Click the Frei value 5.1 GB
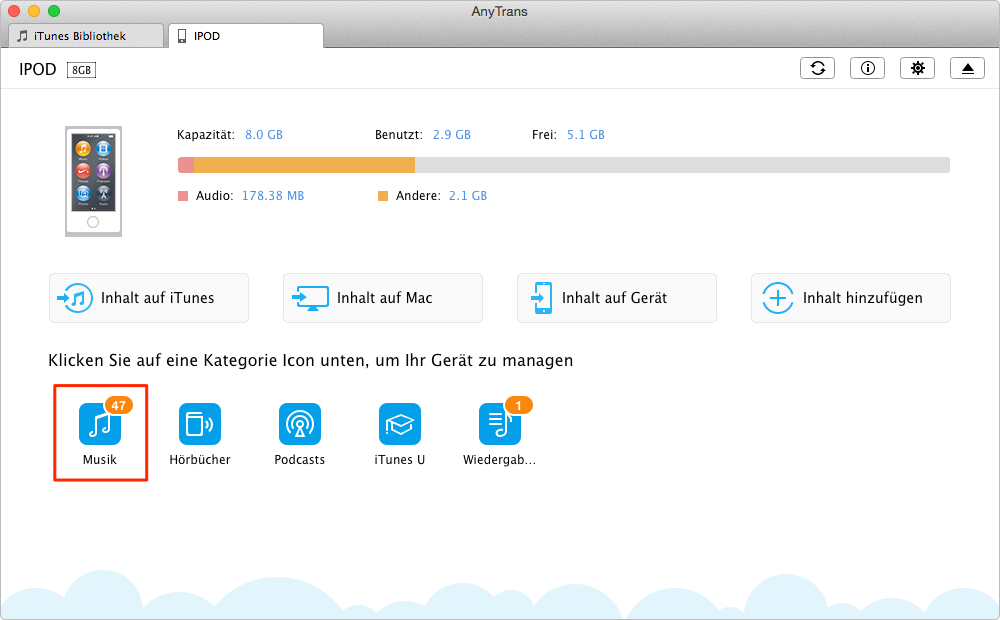Viewport: 1000px width, 620px height. click(585, 135)
